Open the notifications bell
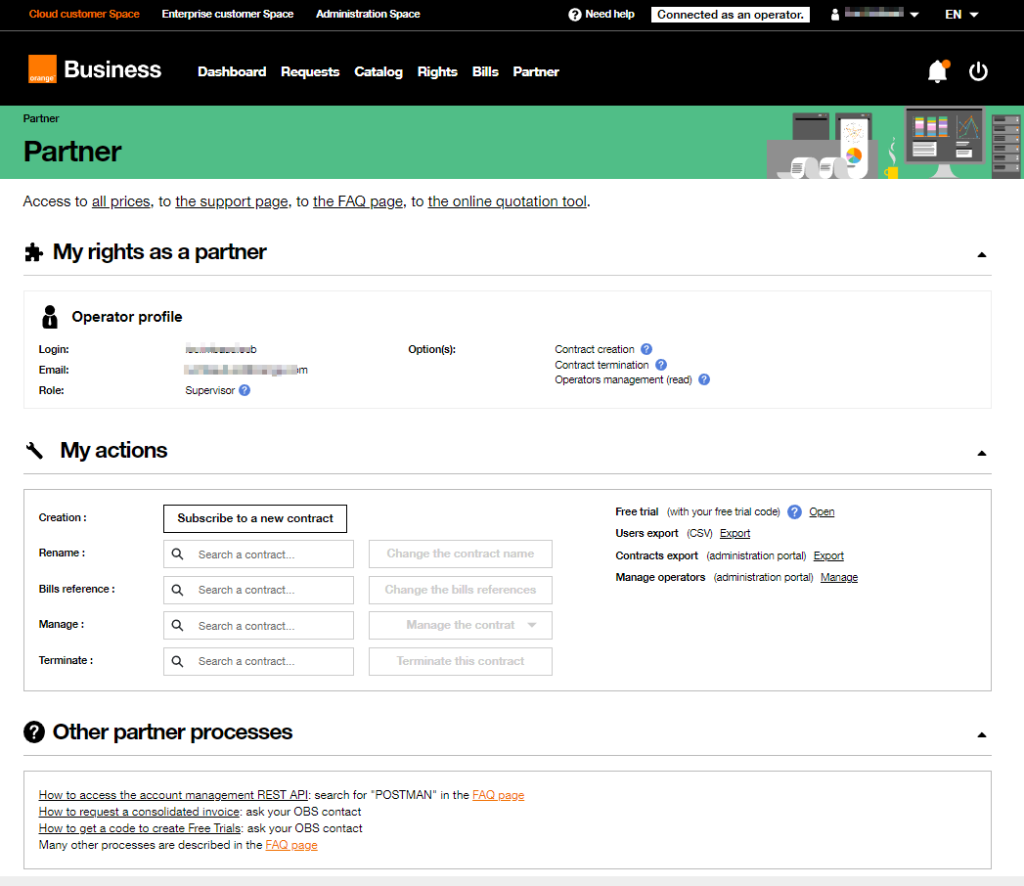The image size is (1024, 886). 938,71
